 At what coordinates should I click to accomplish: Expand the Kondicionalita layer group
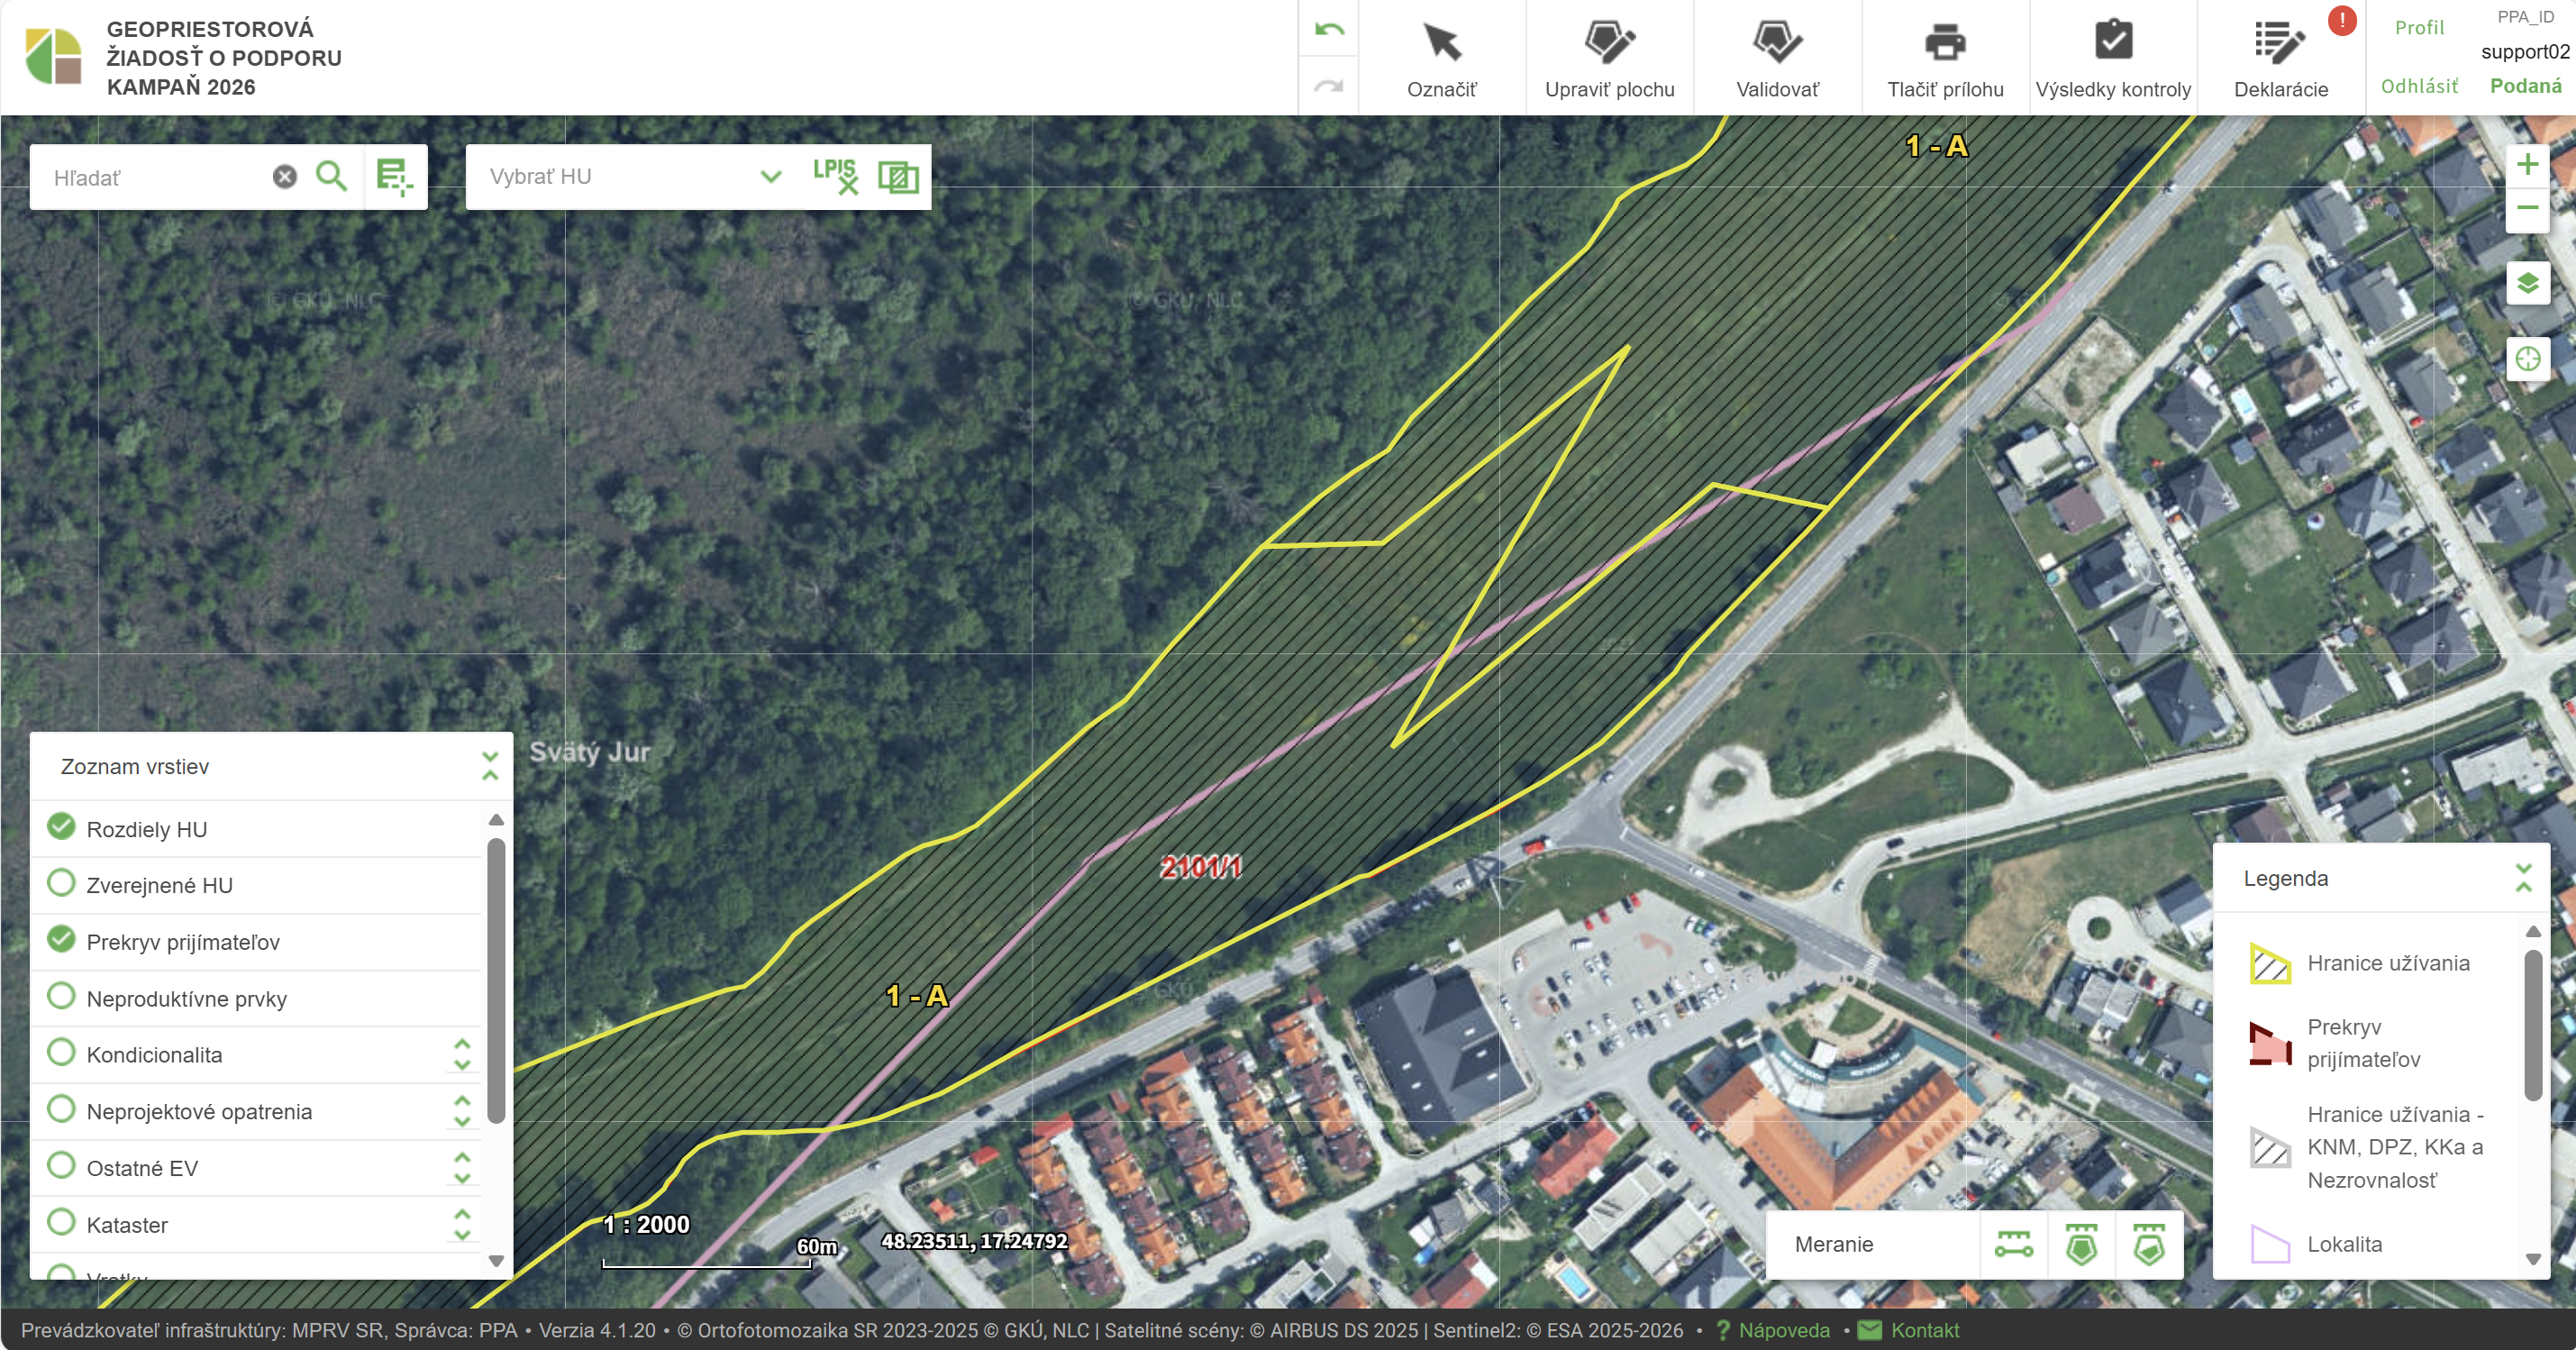point(462,1055)
